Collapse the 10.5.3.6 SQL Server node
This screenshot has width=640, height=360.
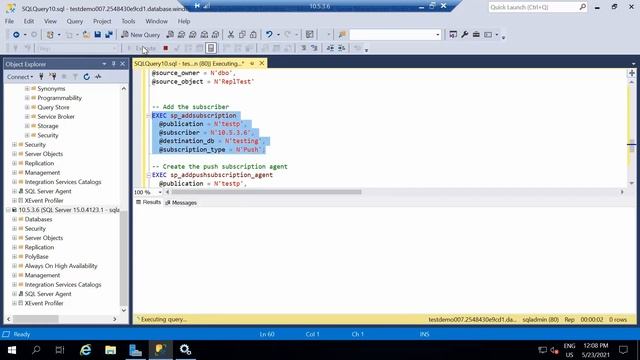(x=8, y=210)
